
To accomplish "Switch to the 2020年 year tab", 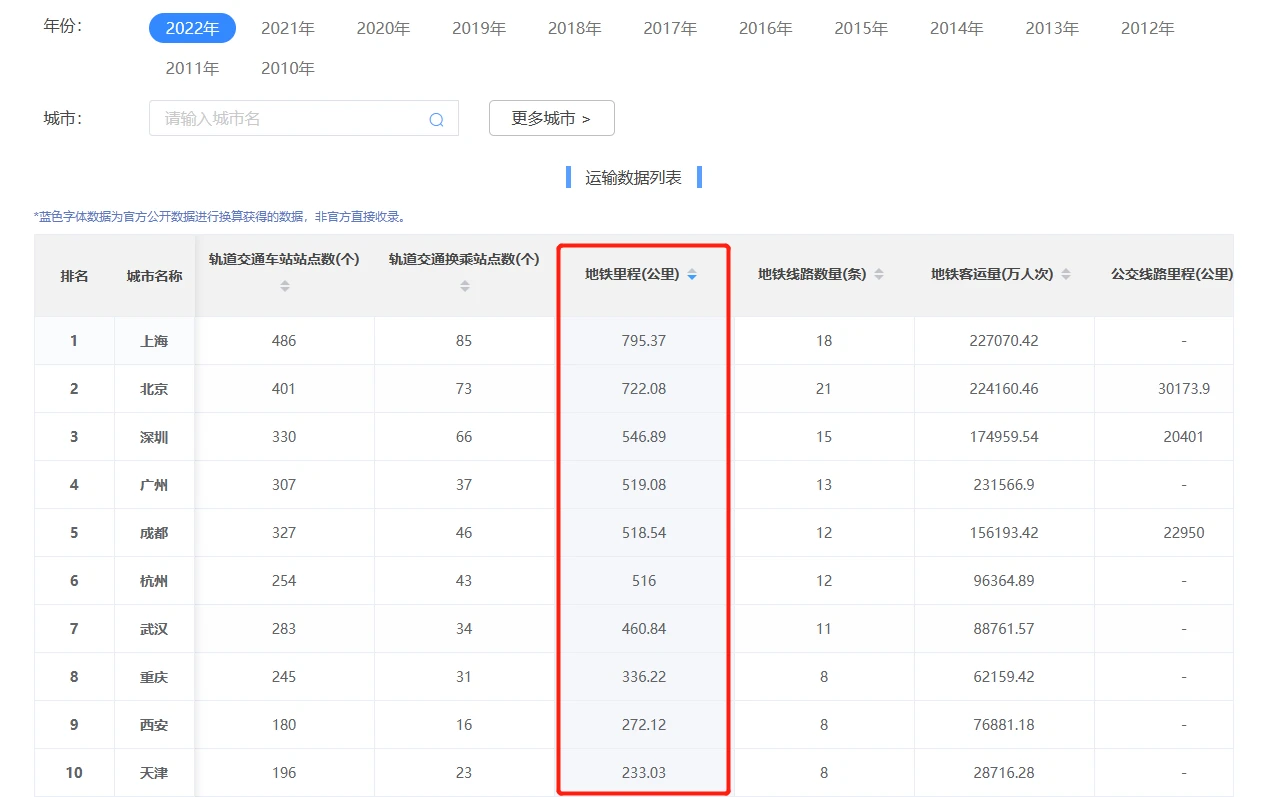I will pyautogui.click(x=383, y=29).
